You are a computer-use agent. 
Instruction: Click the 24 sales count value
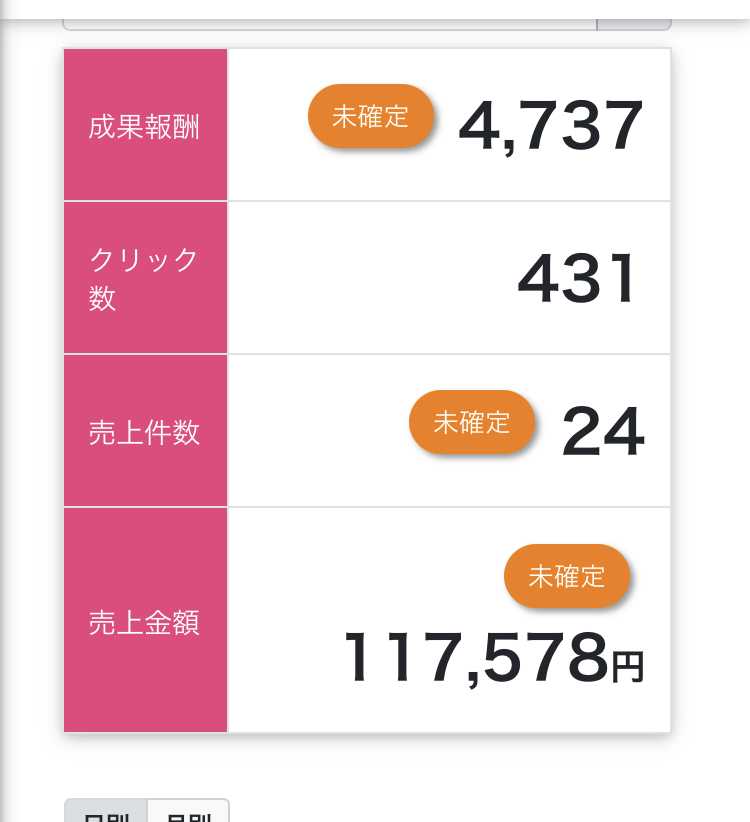[603, 432]
